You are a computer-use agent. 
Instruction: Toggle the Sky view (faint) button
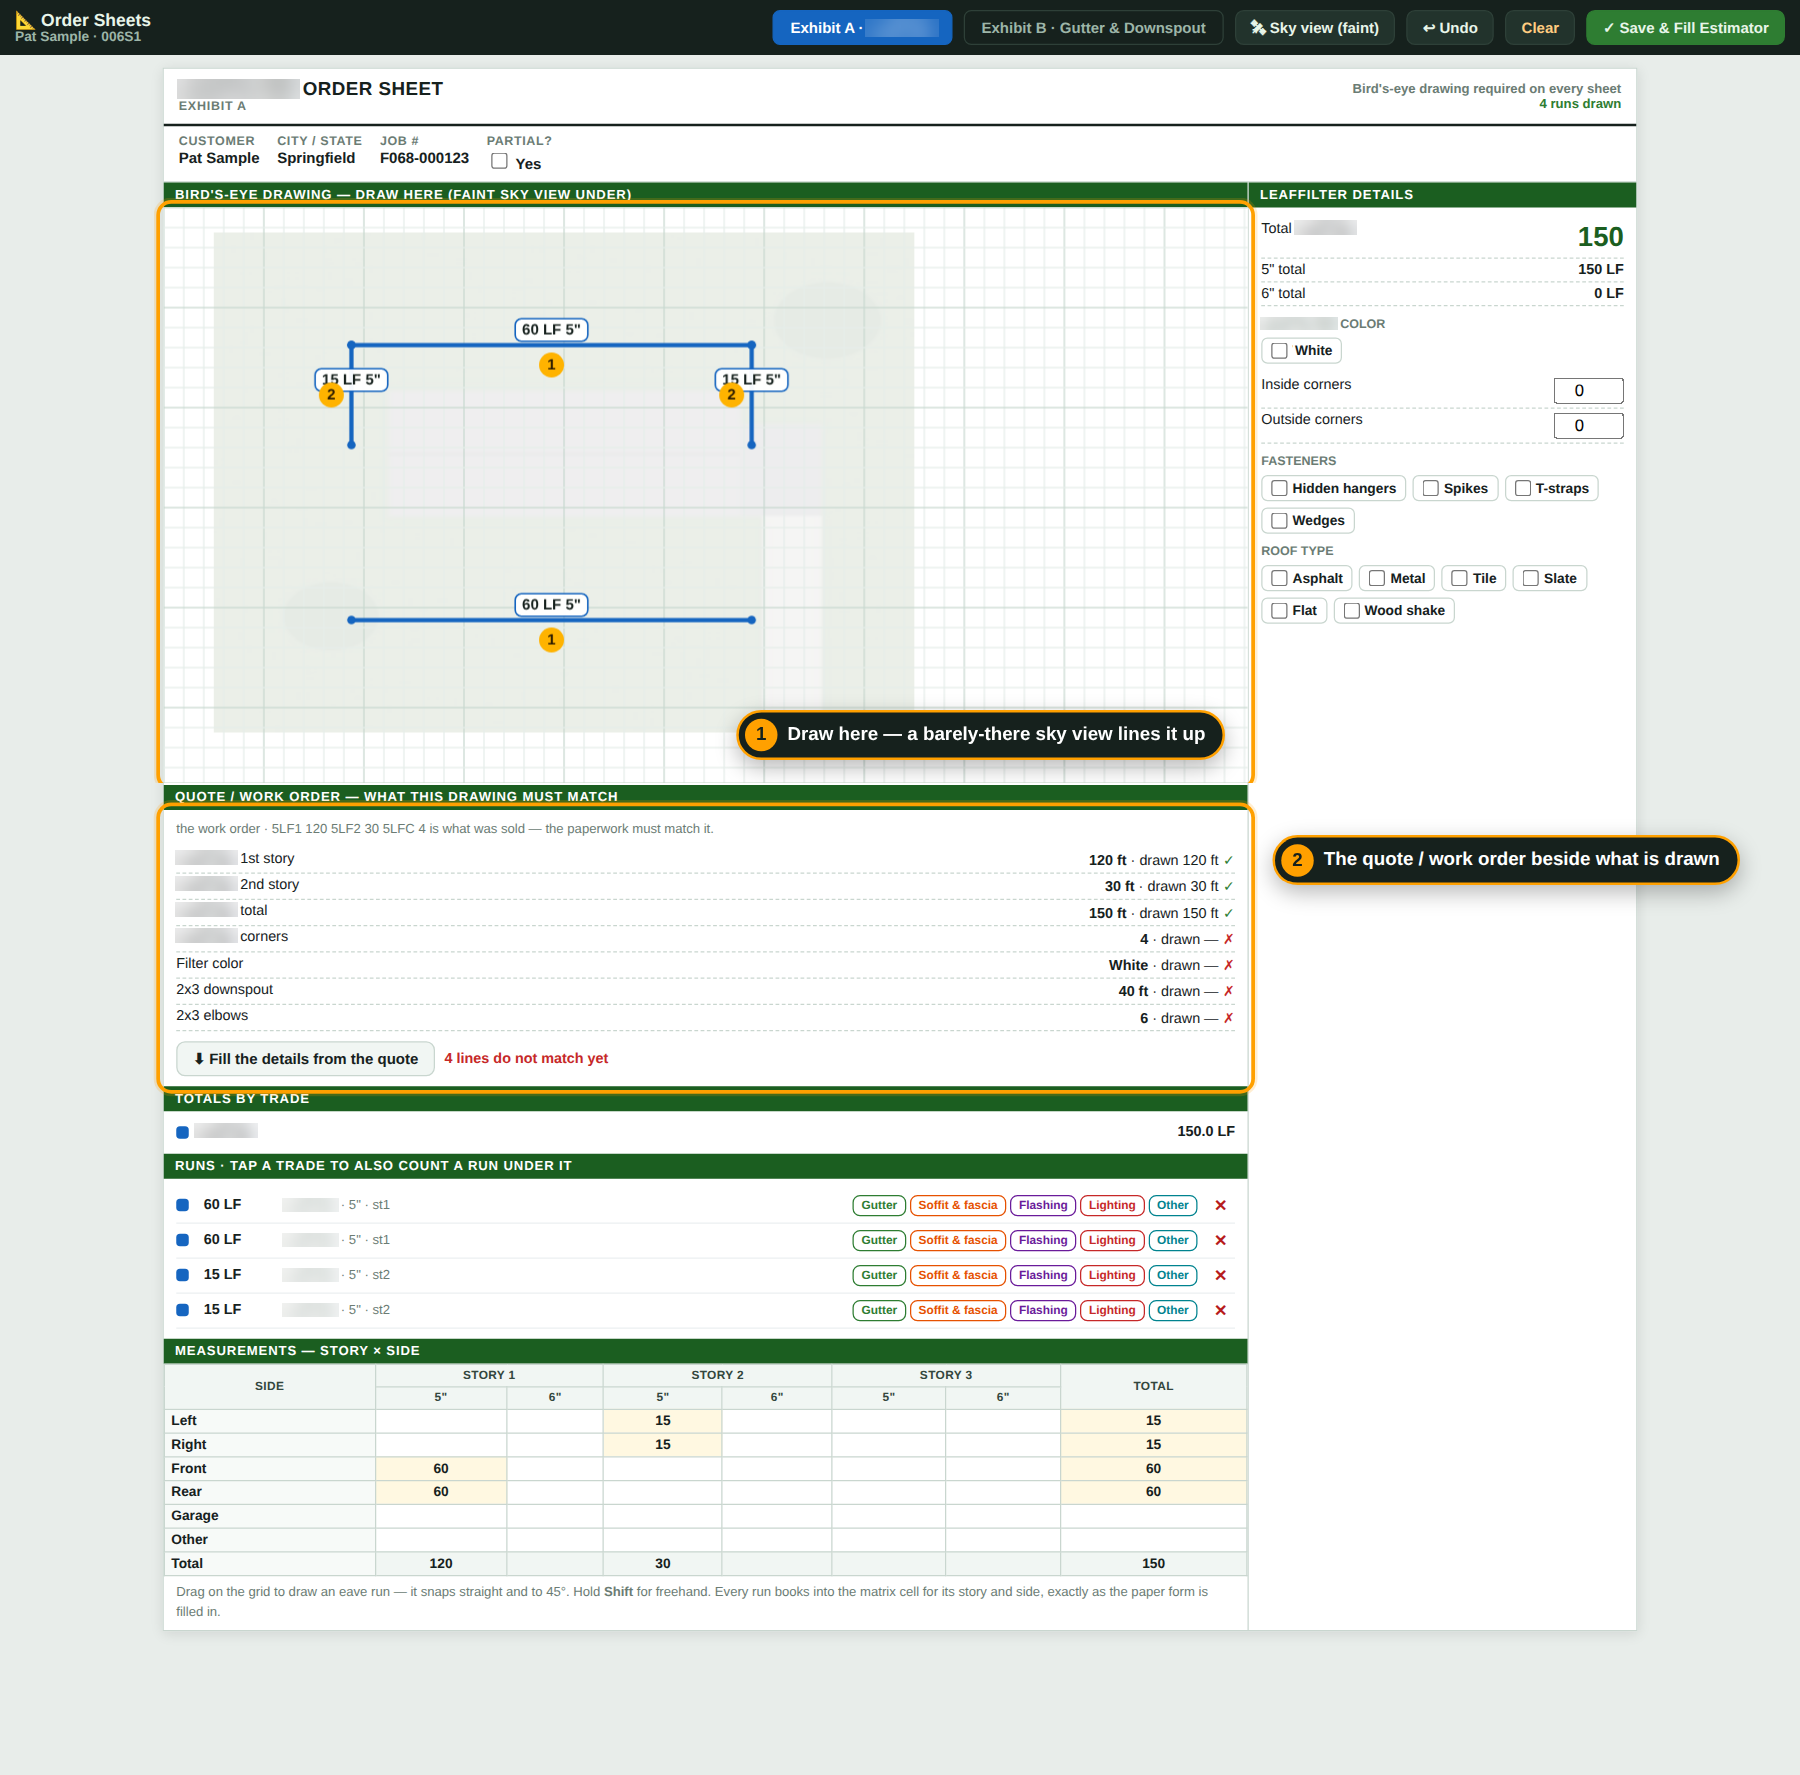pos(1315,28)
